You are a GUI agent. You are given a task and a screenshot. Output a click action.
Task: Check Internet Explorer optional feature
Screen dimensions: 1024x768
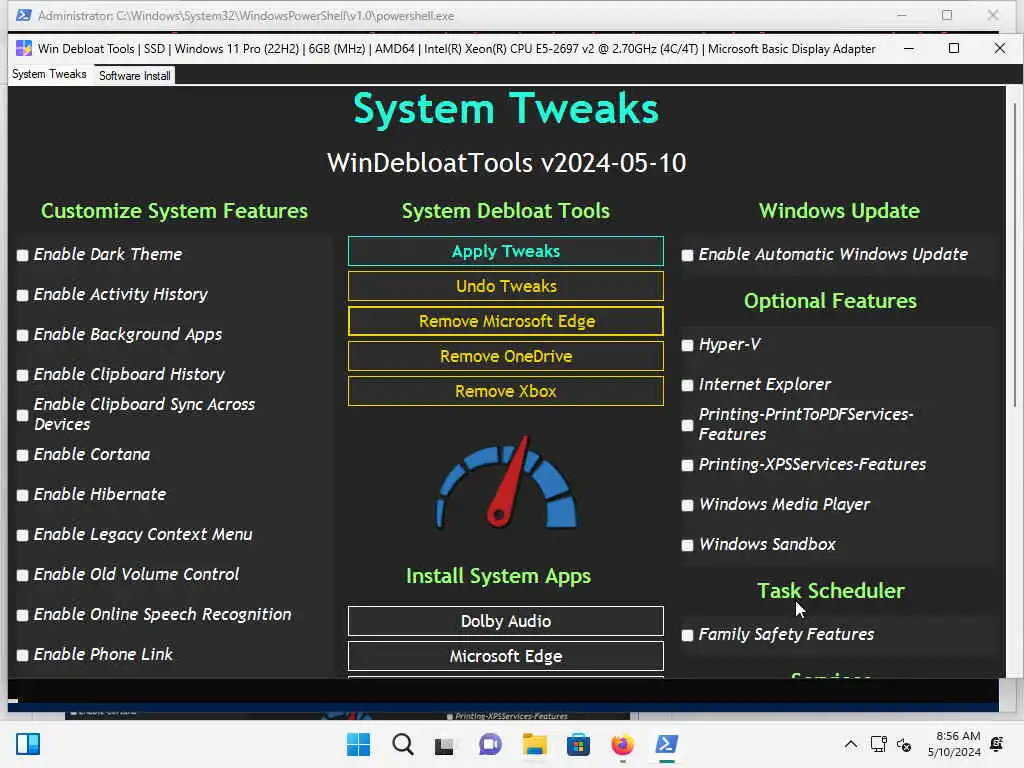coord(687,385)
